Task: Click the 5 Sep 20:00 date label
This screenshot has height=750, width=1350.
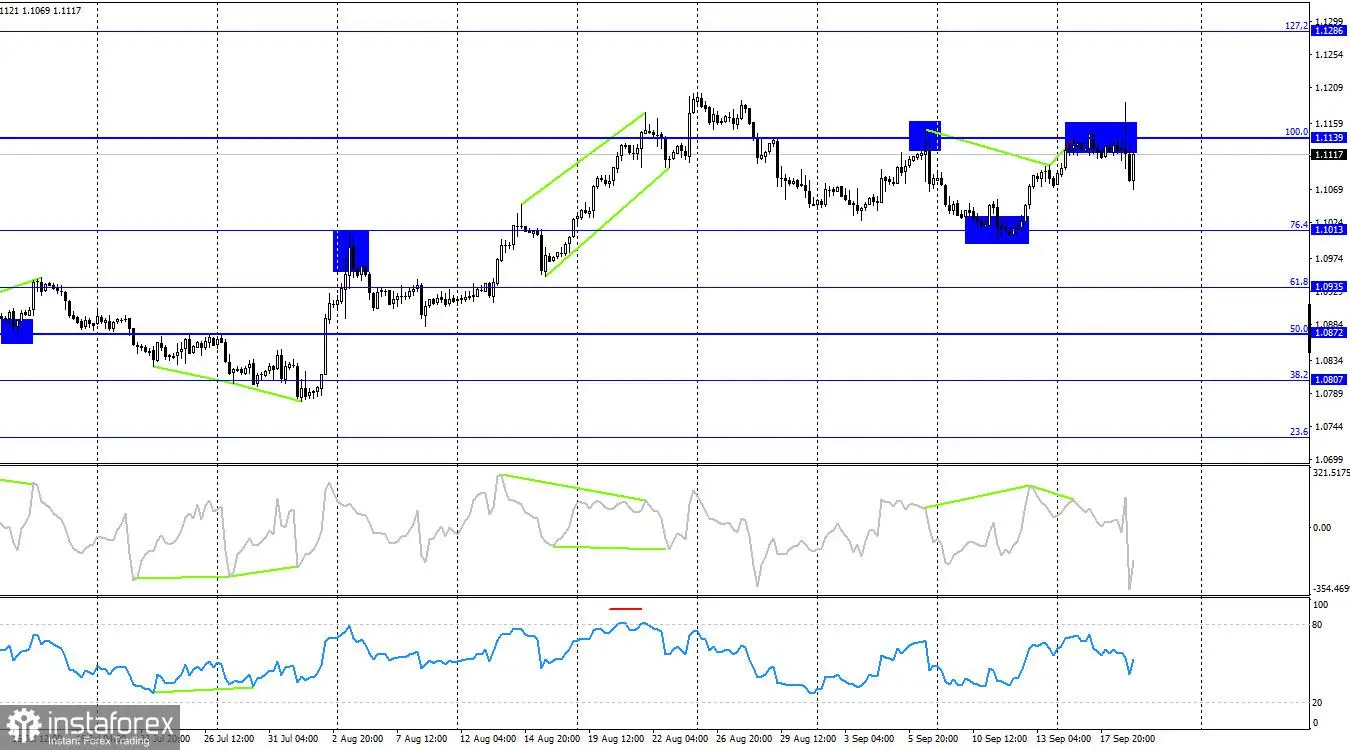Action: click(x=934, y=739)
